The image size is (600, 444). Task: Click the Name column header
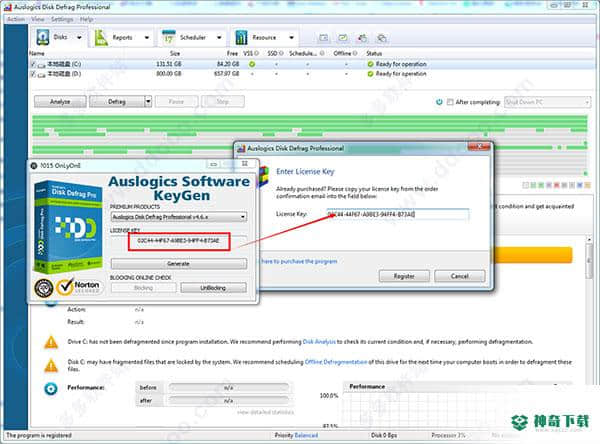coord(37,53)
